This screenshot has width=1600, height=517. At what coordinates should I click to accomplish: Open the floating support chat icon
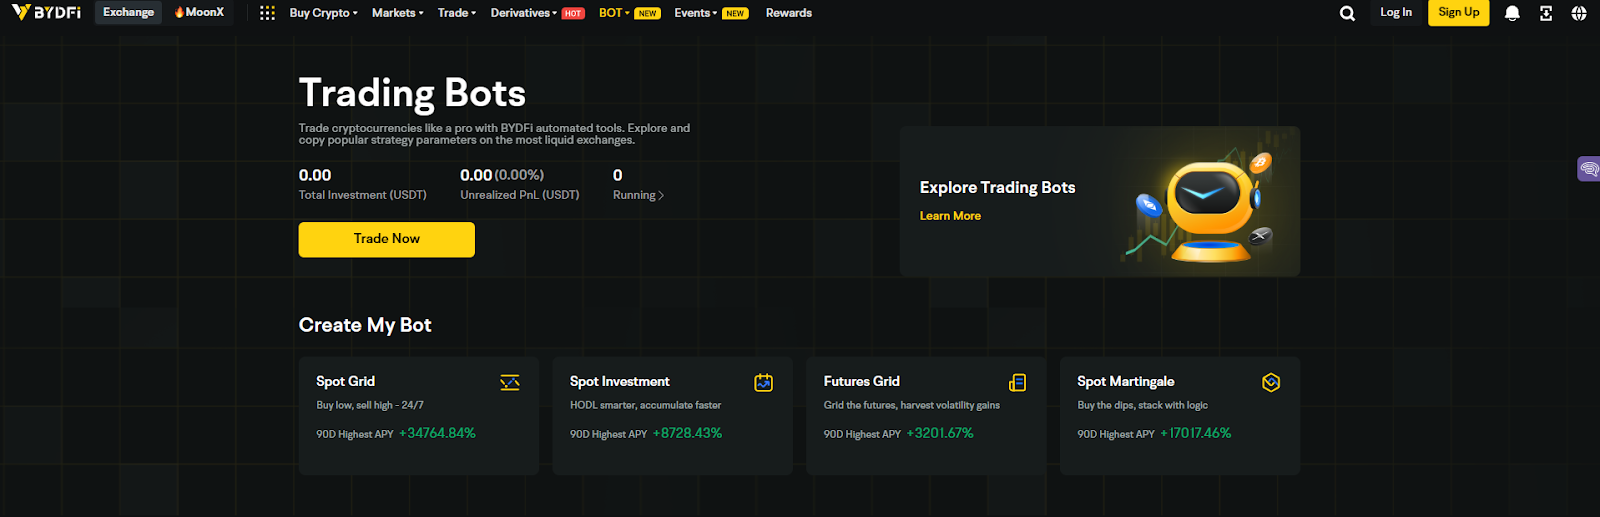pyautogui.click(x=1588, y=169)
